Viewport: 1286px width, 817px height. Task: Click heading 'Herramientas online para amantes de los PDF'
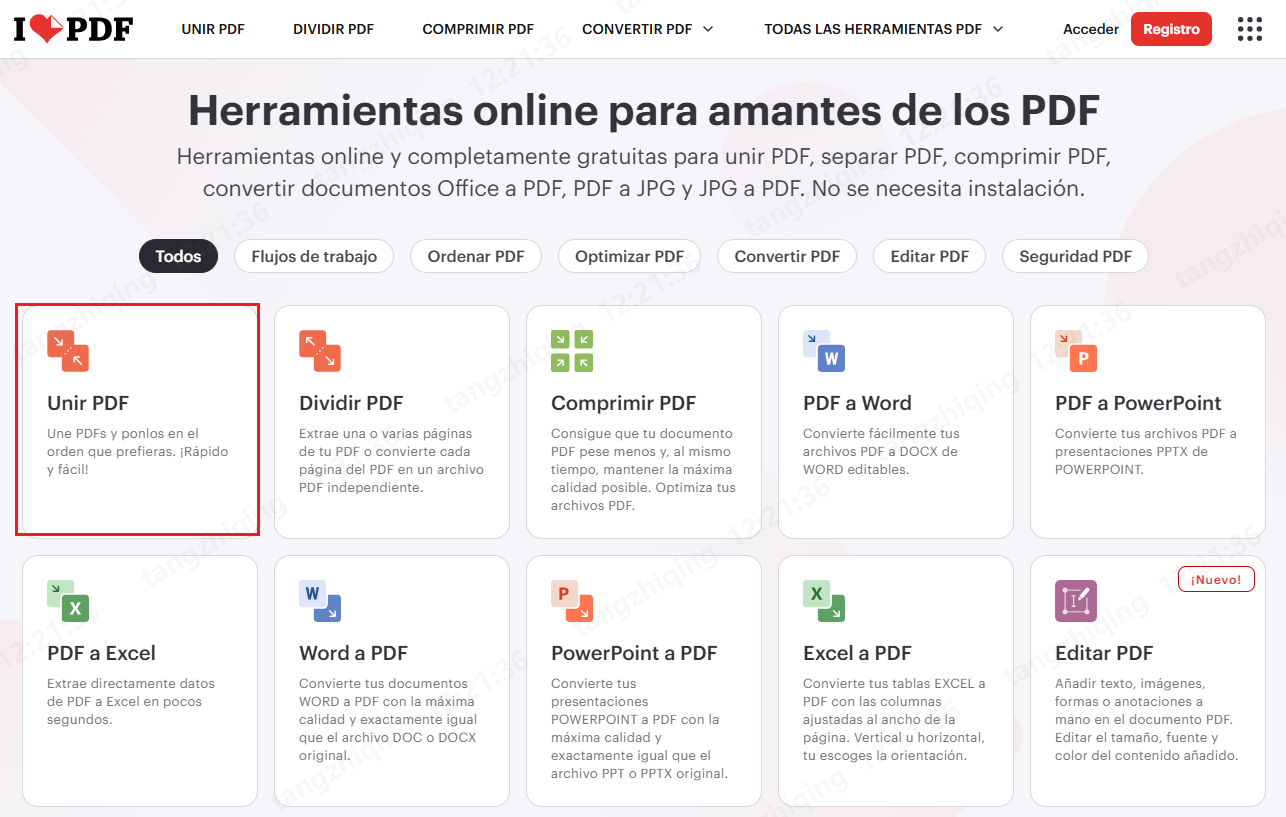point(643,110)
